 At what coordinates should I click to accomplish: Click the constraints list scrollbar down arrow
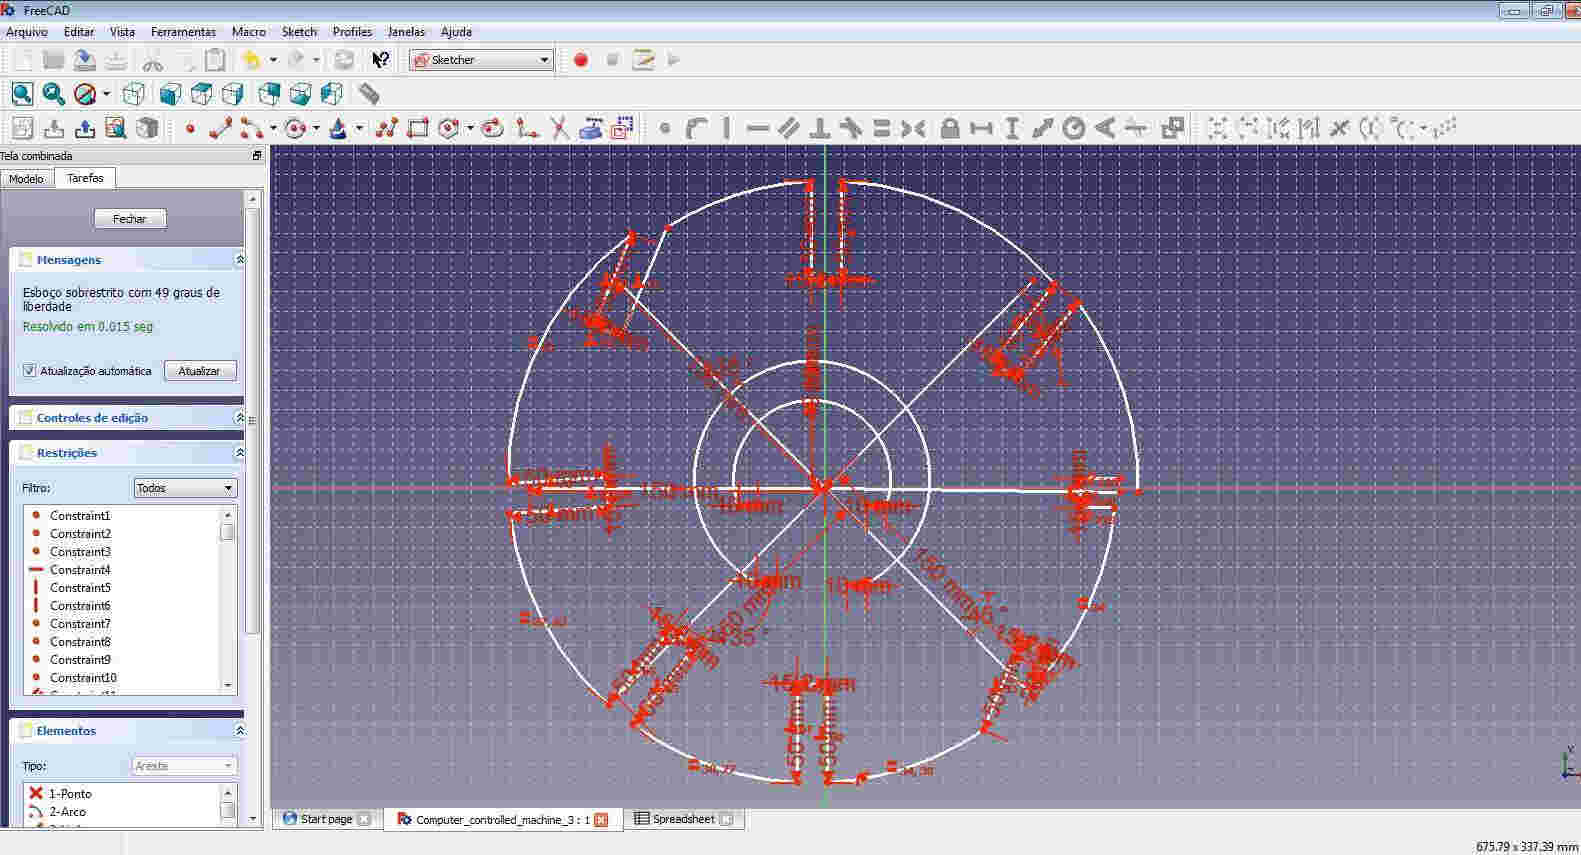coord(228,686)
